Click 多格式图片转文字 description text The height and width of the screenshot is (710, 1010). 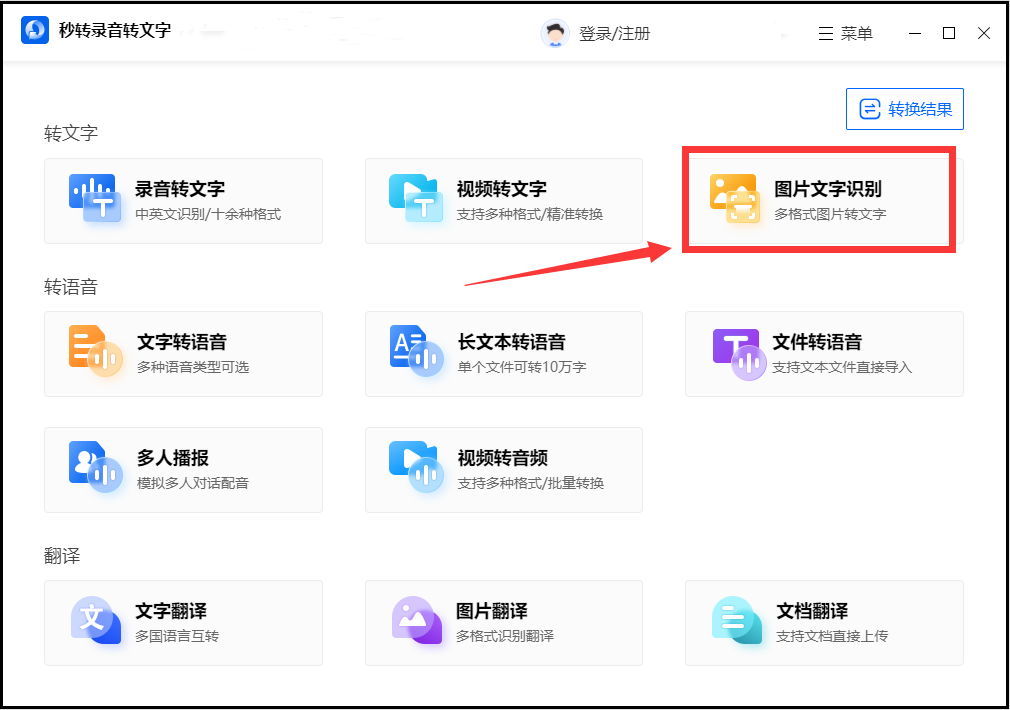click(x=830, y=214)
